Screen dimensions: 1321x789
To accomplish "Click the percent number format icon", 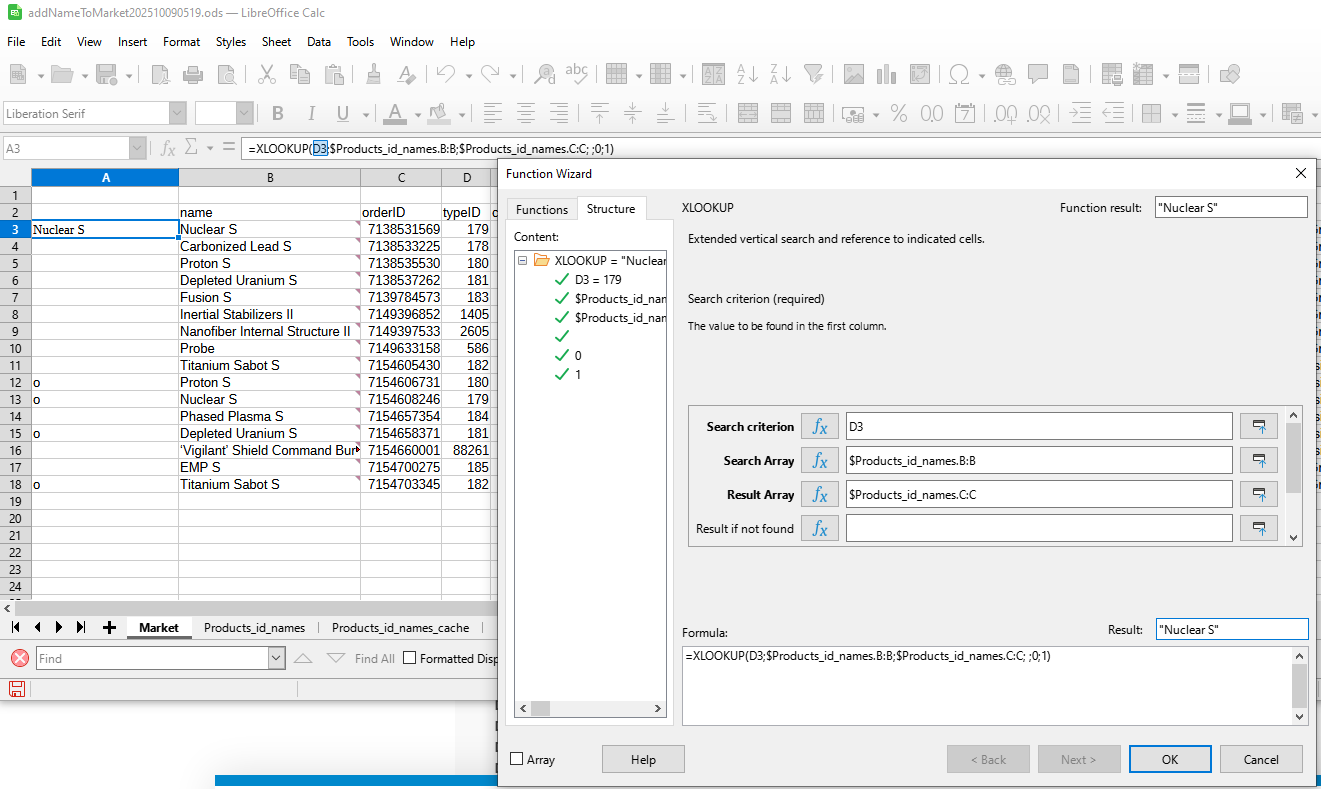I will [898, 114].
